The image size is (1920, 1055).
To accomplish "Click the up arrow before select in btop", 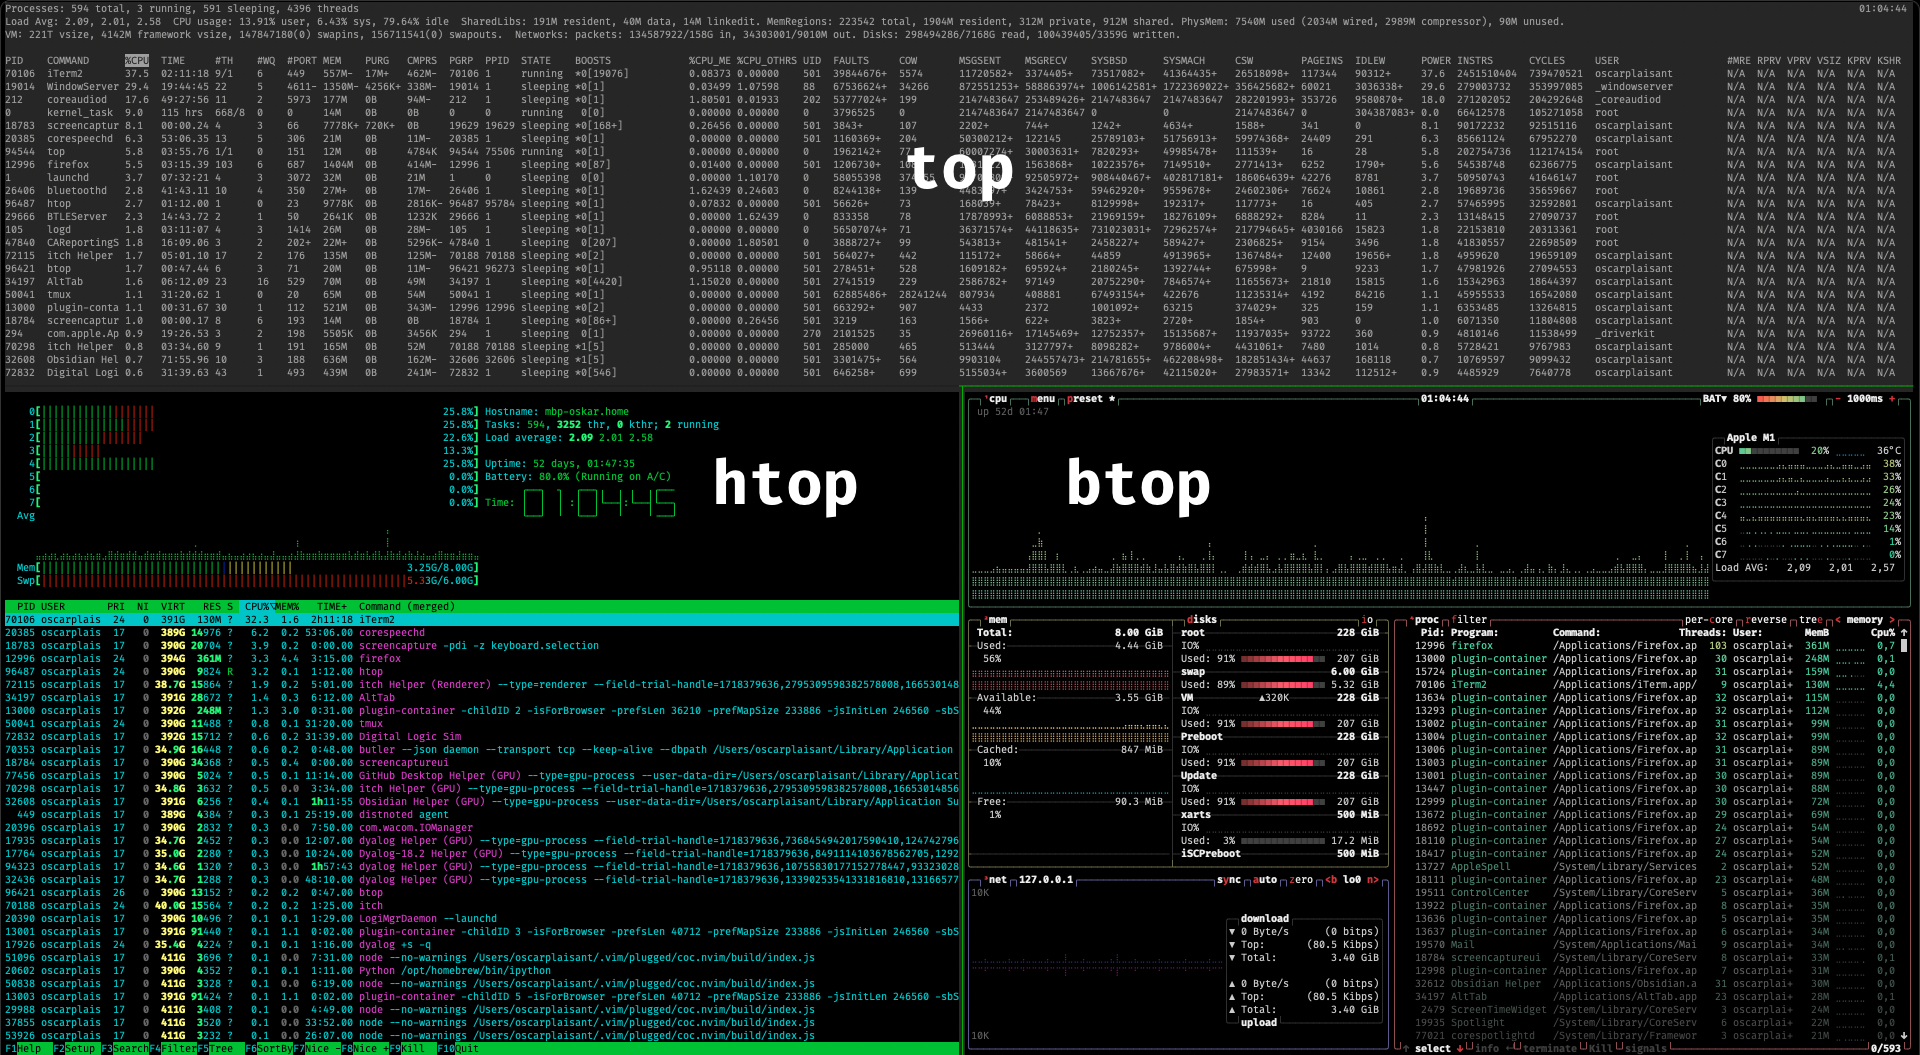I will point(1407,1048).
